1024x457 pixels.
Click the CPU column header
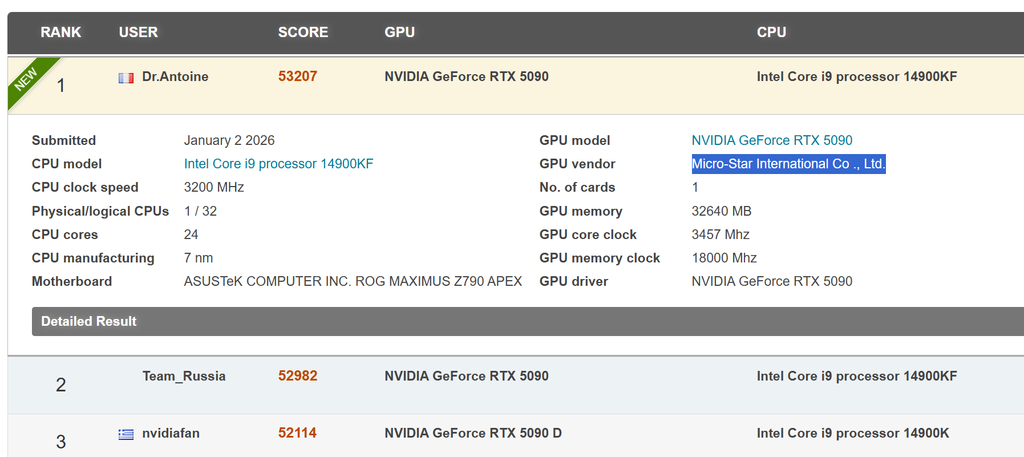coord(771,32)
